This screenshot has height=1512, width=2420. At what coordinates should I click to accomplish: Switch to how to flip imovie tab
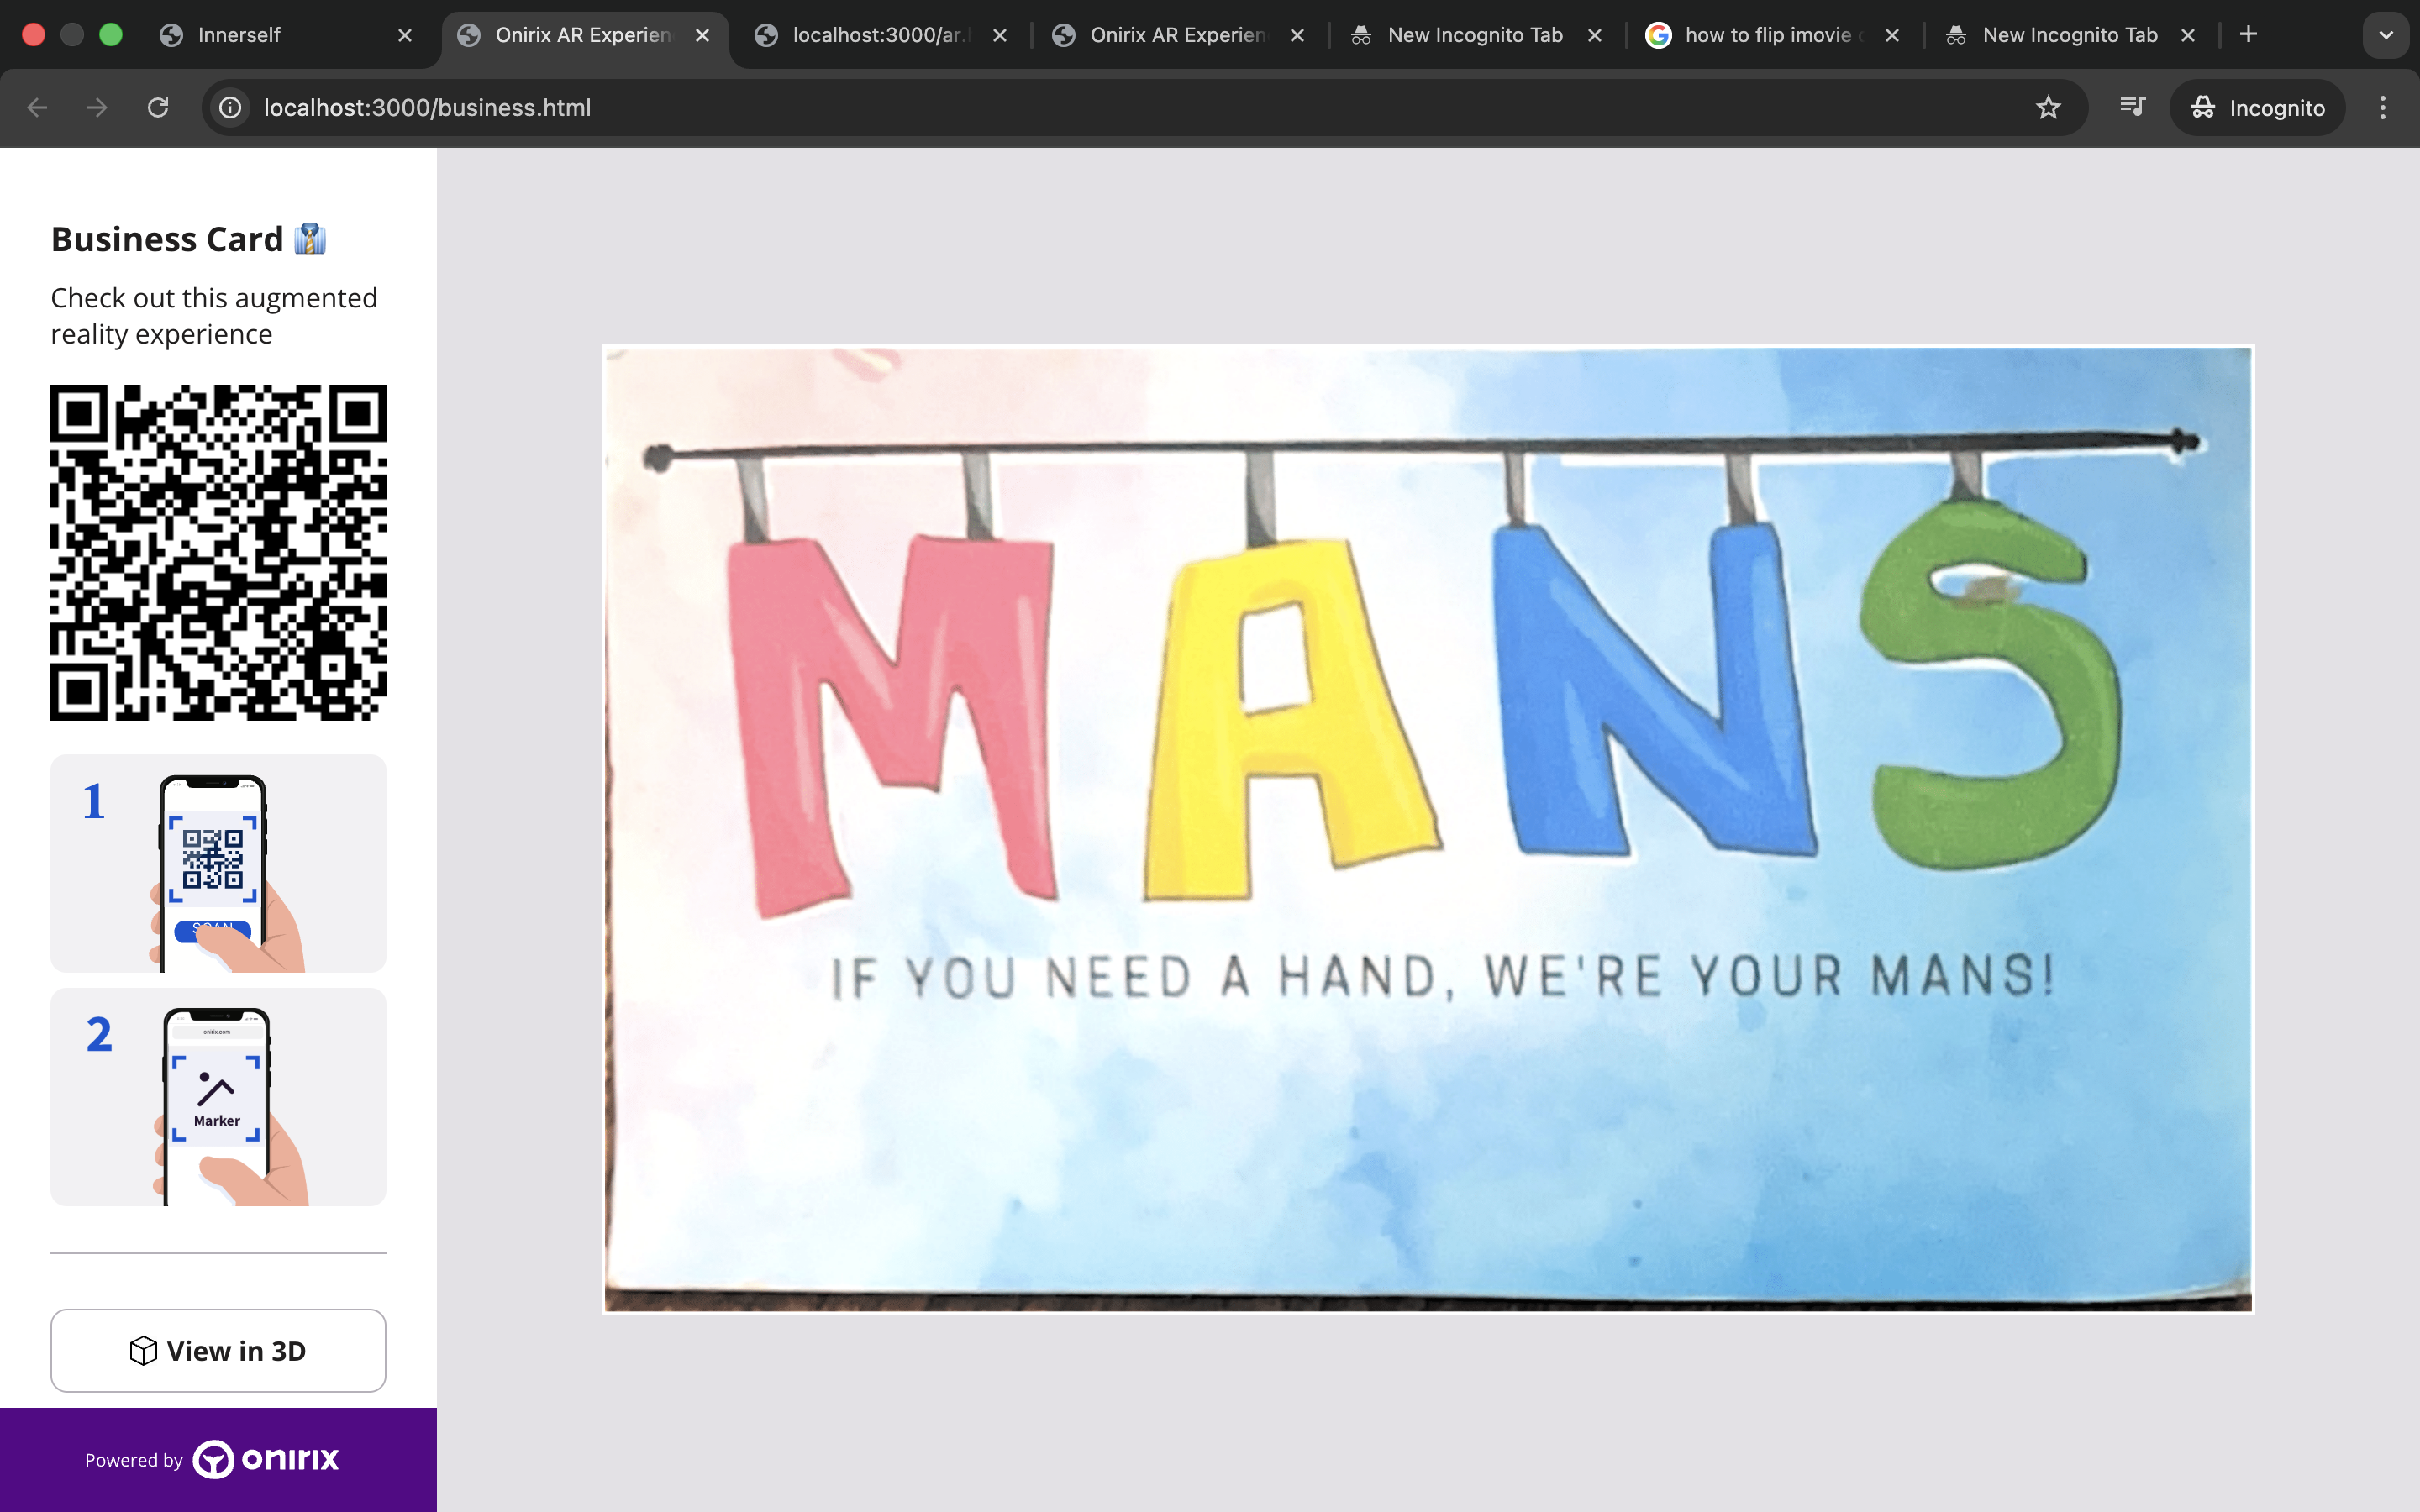[1766, 35]
